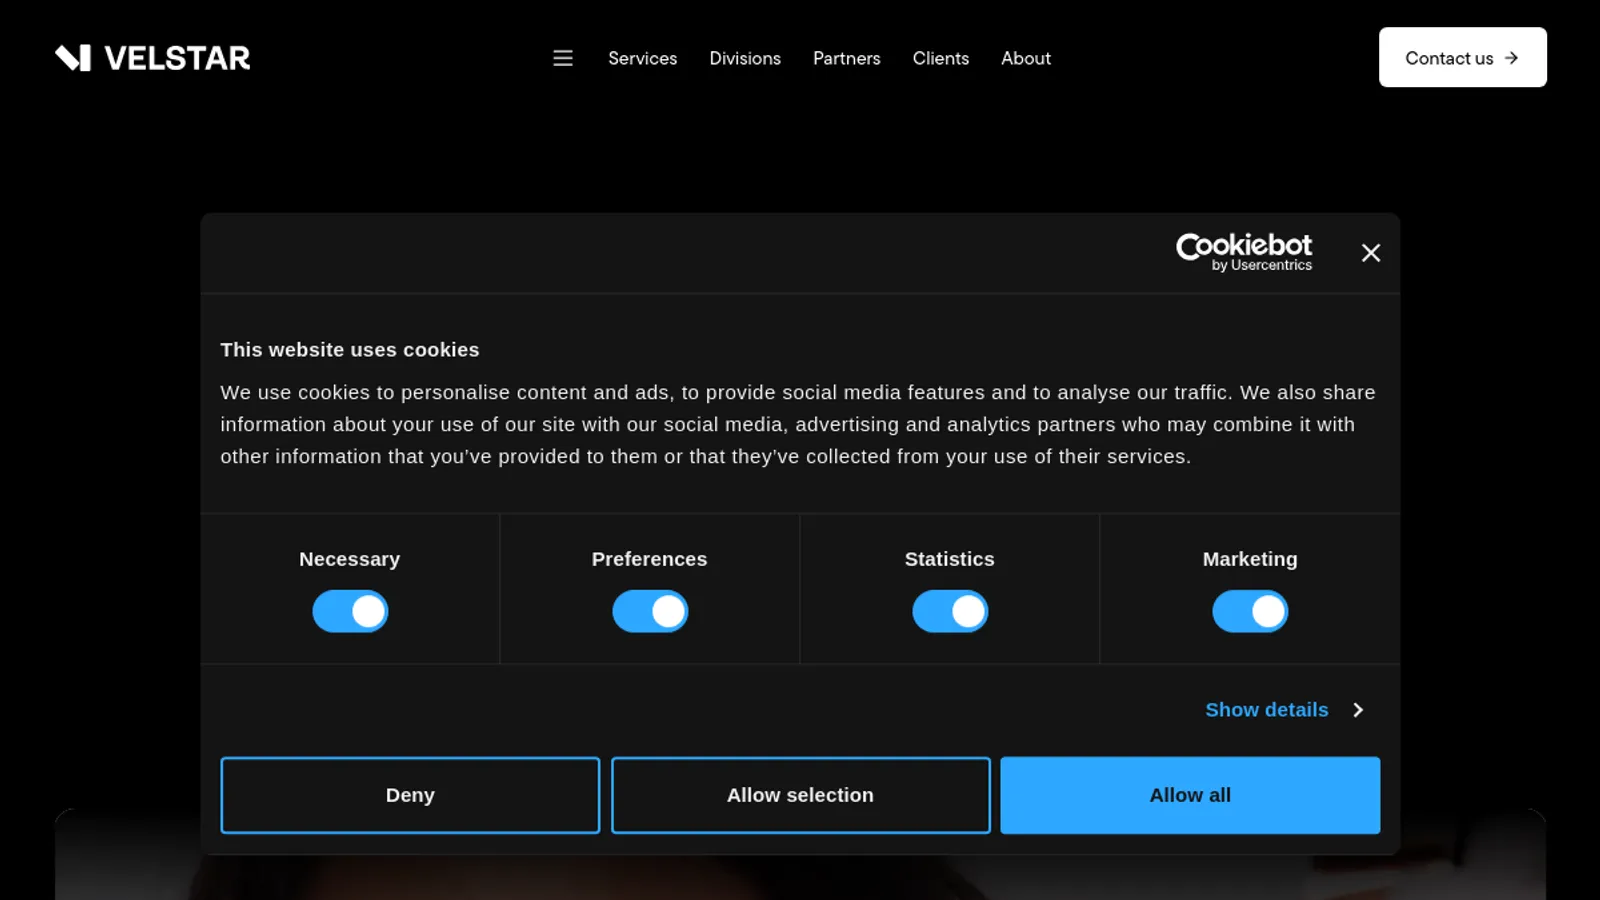Click the 'This website uses cookies' heading
Viewport: 1600px width, 900px height.
pos(350,350)
